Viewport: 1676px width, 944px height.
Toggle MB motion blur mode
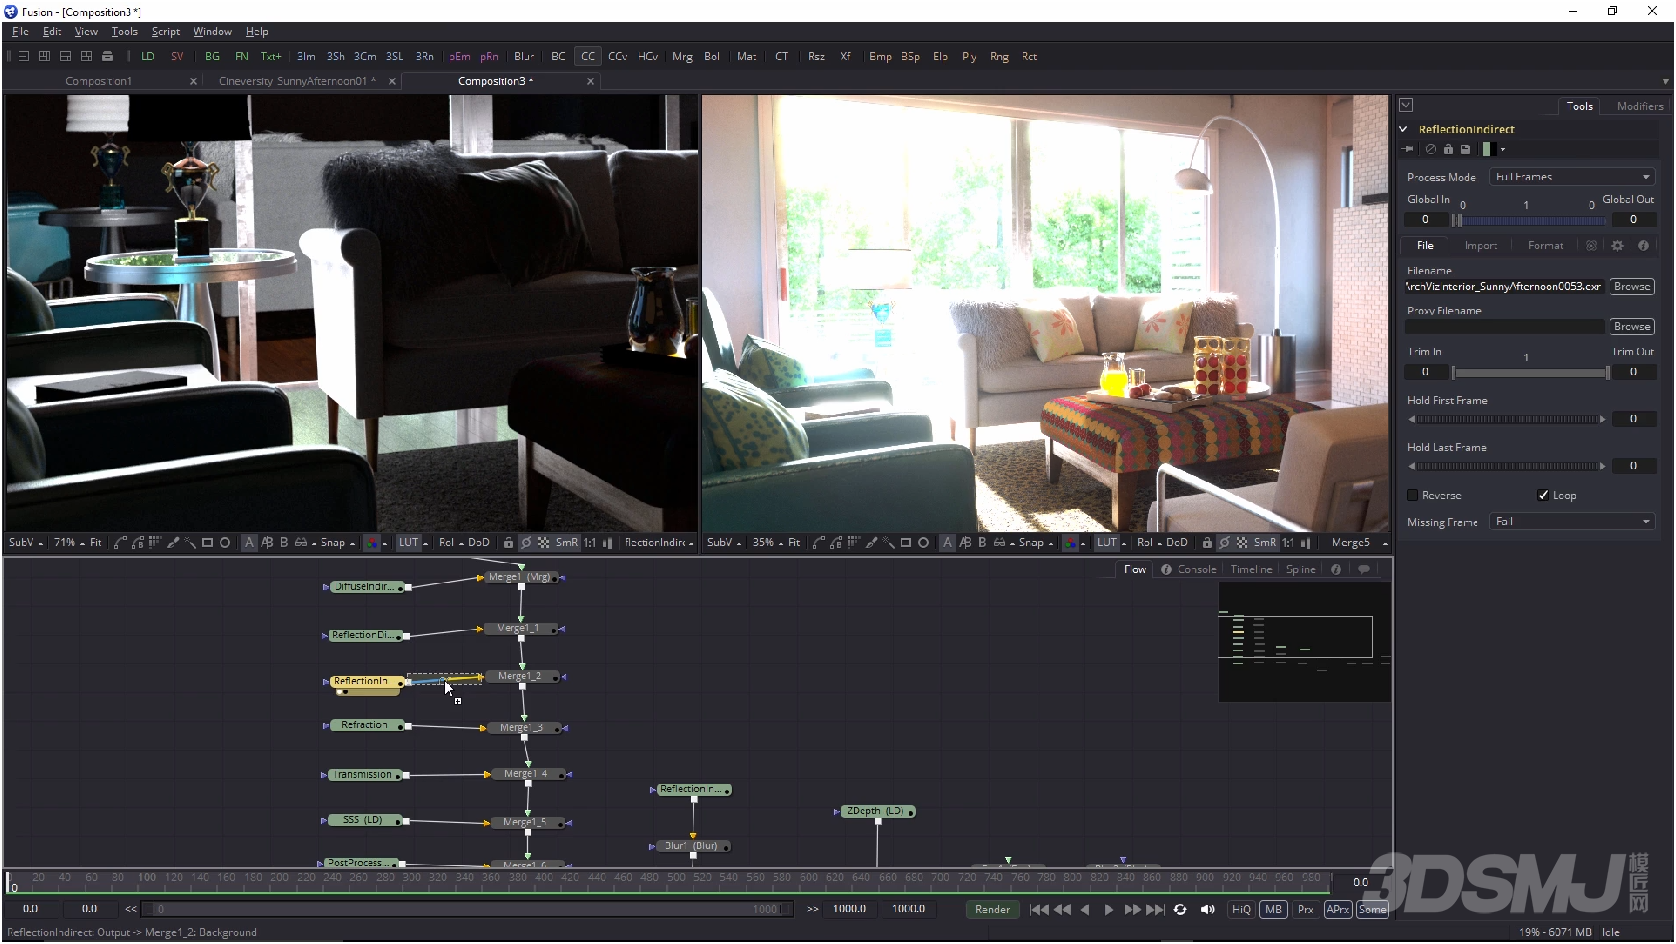[x=1273, y=910]
